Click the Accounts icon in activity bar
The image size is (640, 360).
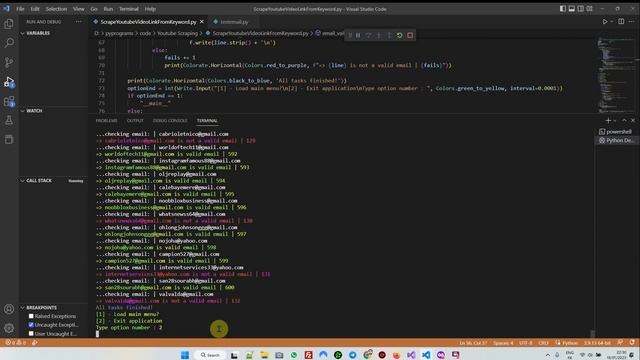[9, 309]
